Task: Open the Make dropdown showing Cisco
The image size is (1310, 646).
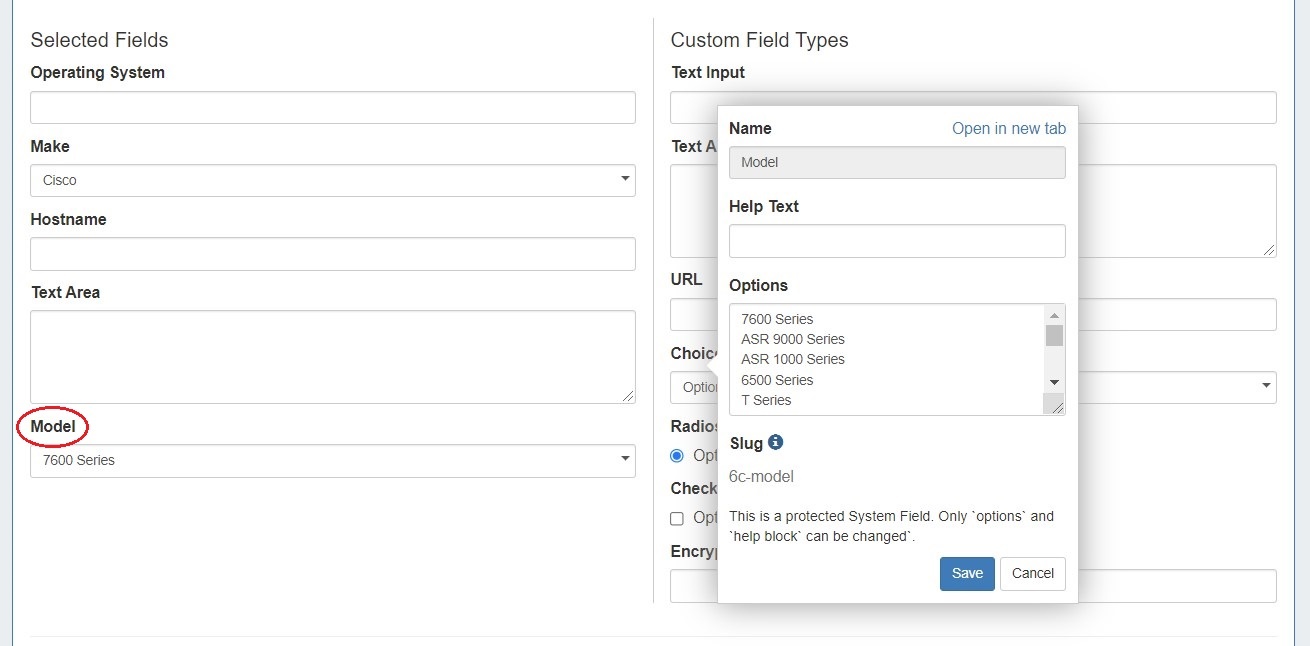Action: click(332, 181)
